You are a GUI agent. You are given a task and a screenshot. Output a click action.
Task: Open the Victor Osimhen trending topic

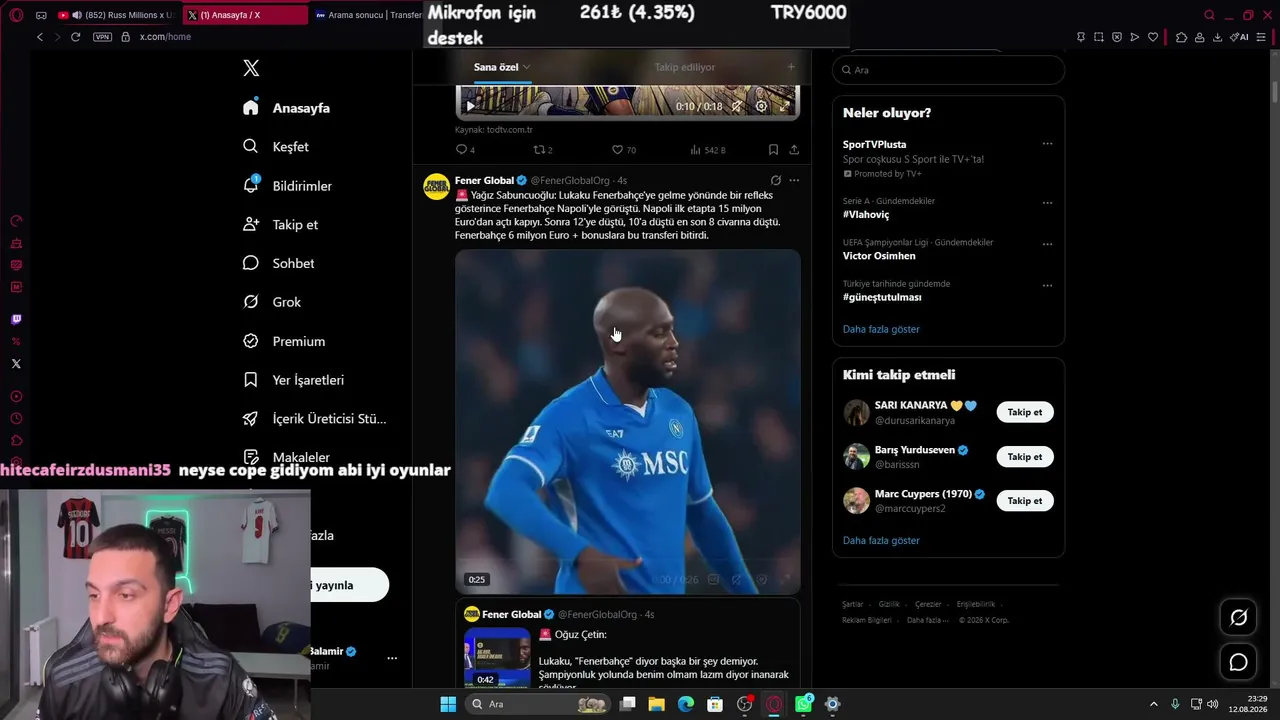pyautogui.click(x=879, y=256)
